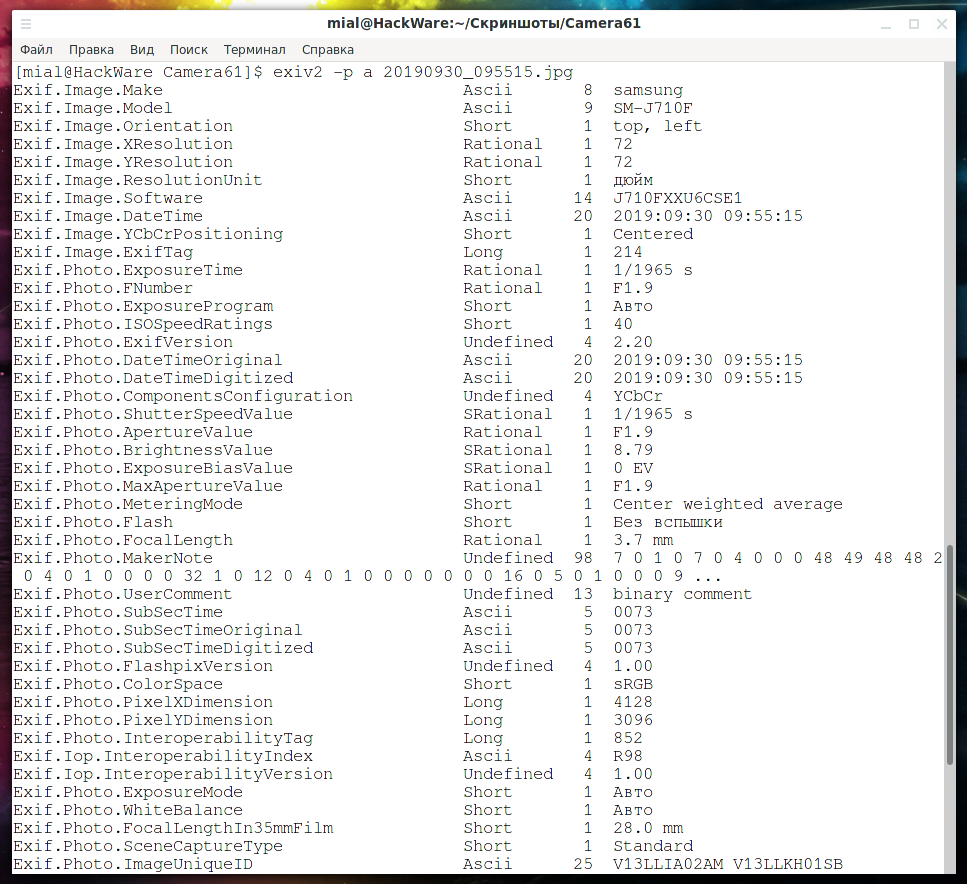The height and width of the screenshot is (884, 967).
Task: Click the Exif.Photo.FocalLength tag name
Action: [122, 540]
